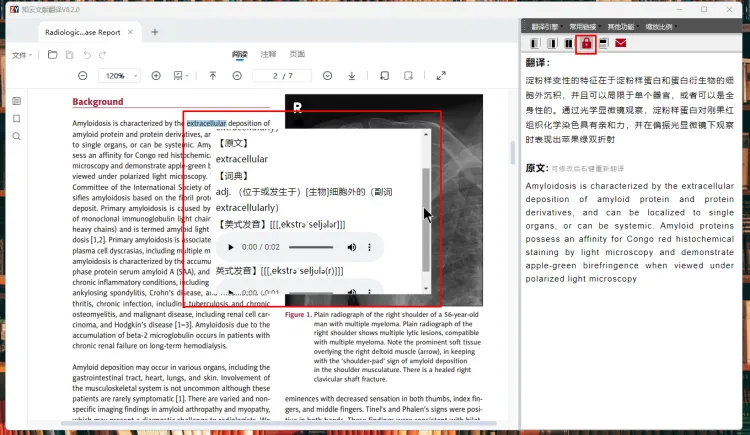Seek on the American pronunciation audio progress bar
This screenshot has height=435, width=750.
pos(311,247)
